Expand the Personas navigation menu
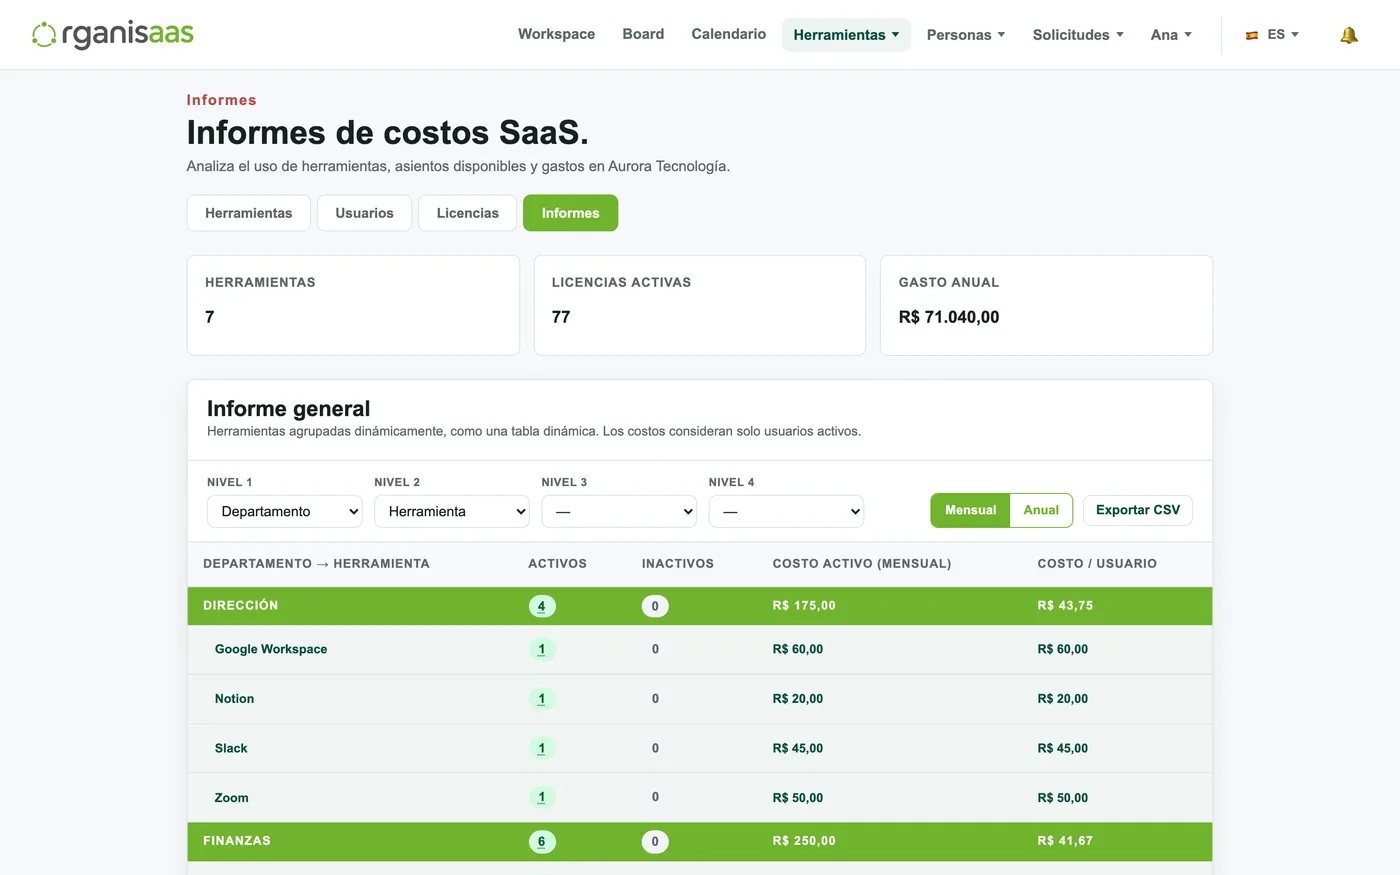The image size is (1400, 875). pyautogui.click(x=966, y=35)
